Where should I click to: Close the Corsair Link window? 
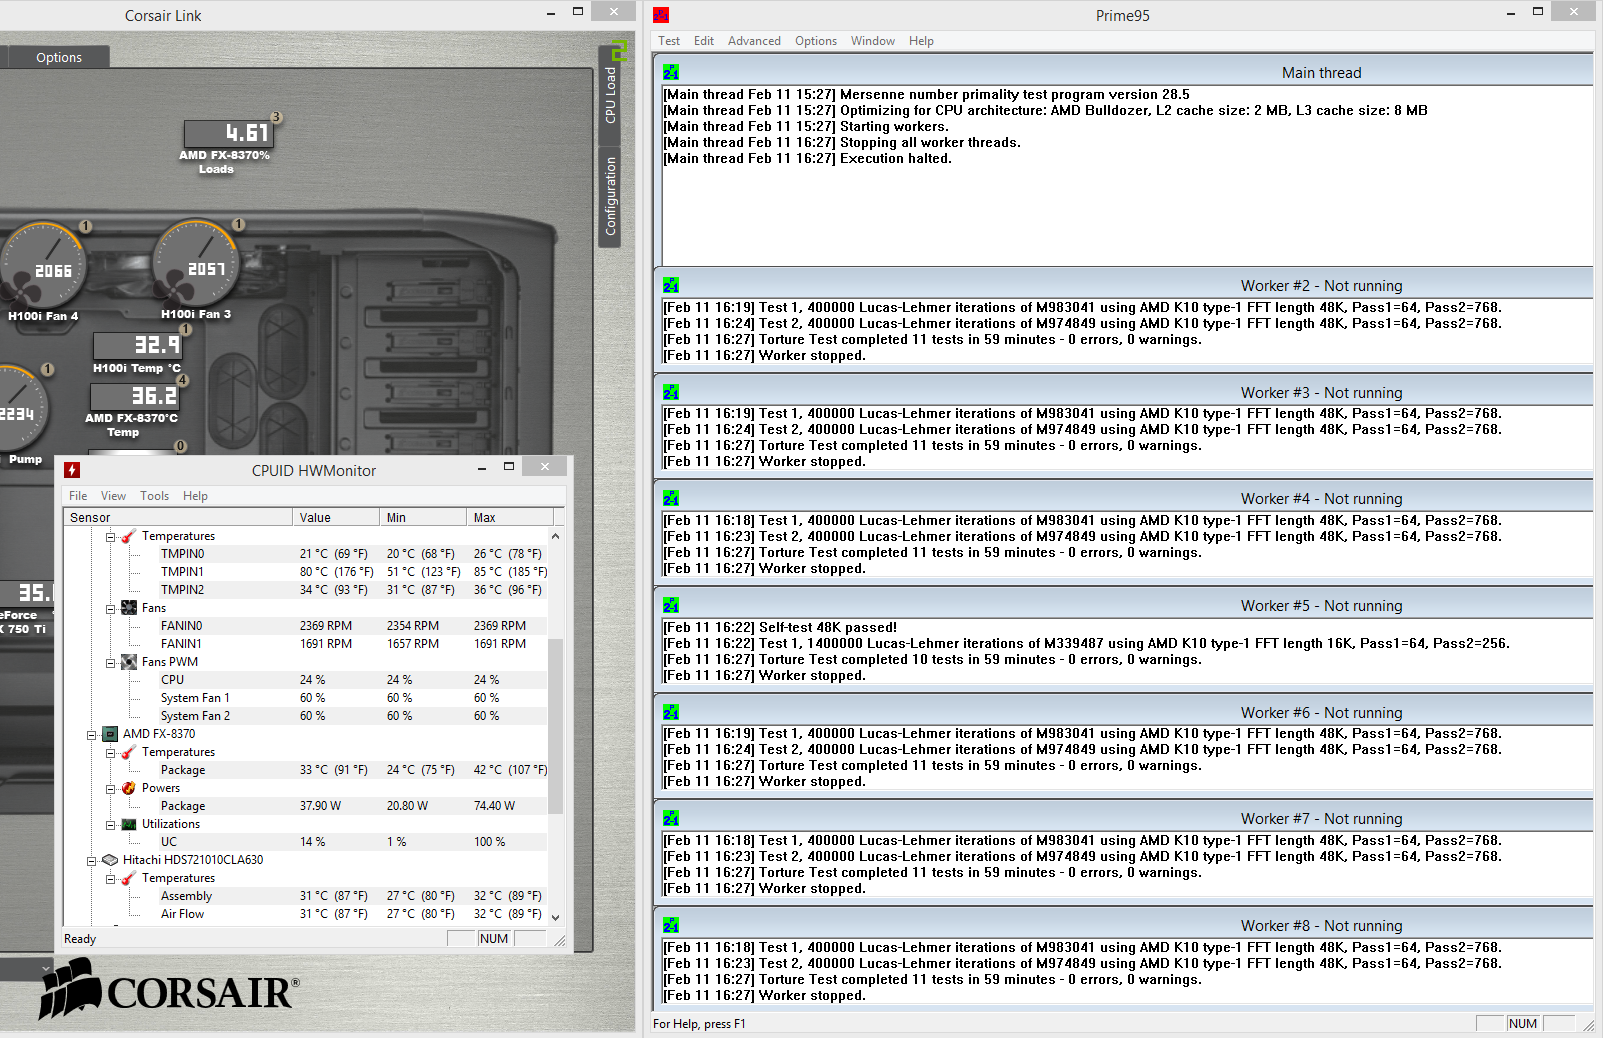(613, 11)
